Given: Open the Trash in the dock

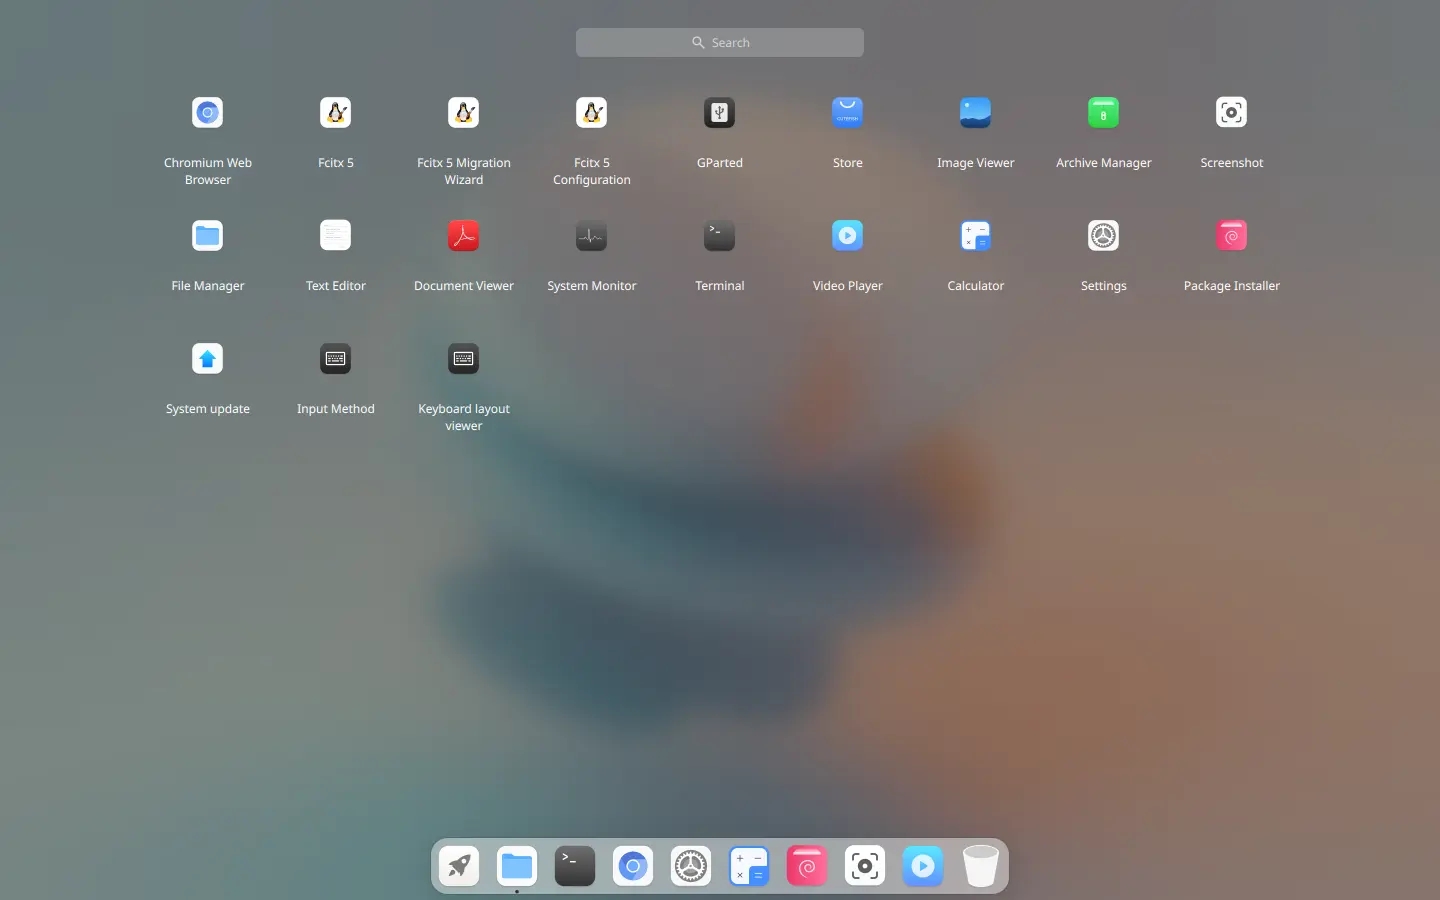Looking at the screenshot, I should point(980,866).
